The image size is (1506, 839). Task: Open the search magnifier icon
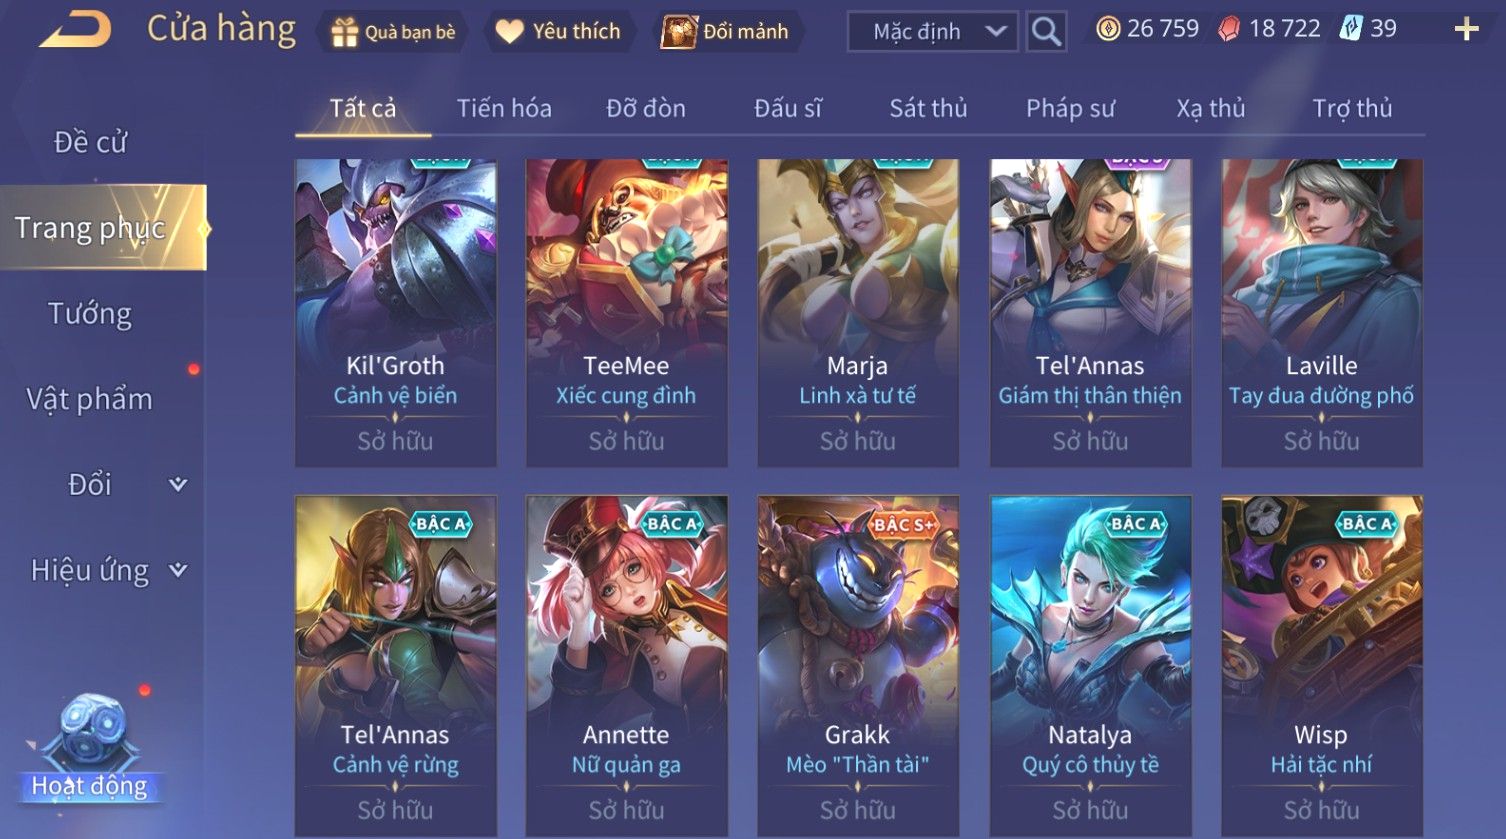(x=1046, y=32)
